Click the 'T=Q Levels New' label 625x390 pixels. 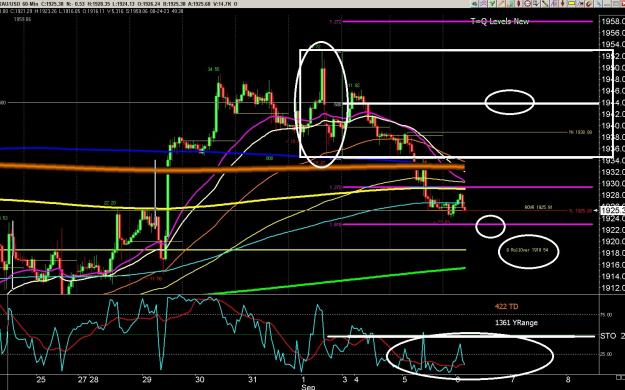click(x=500, y=21)
